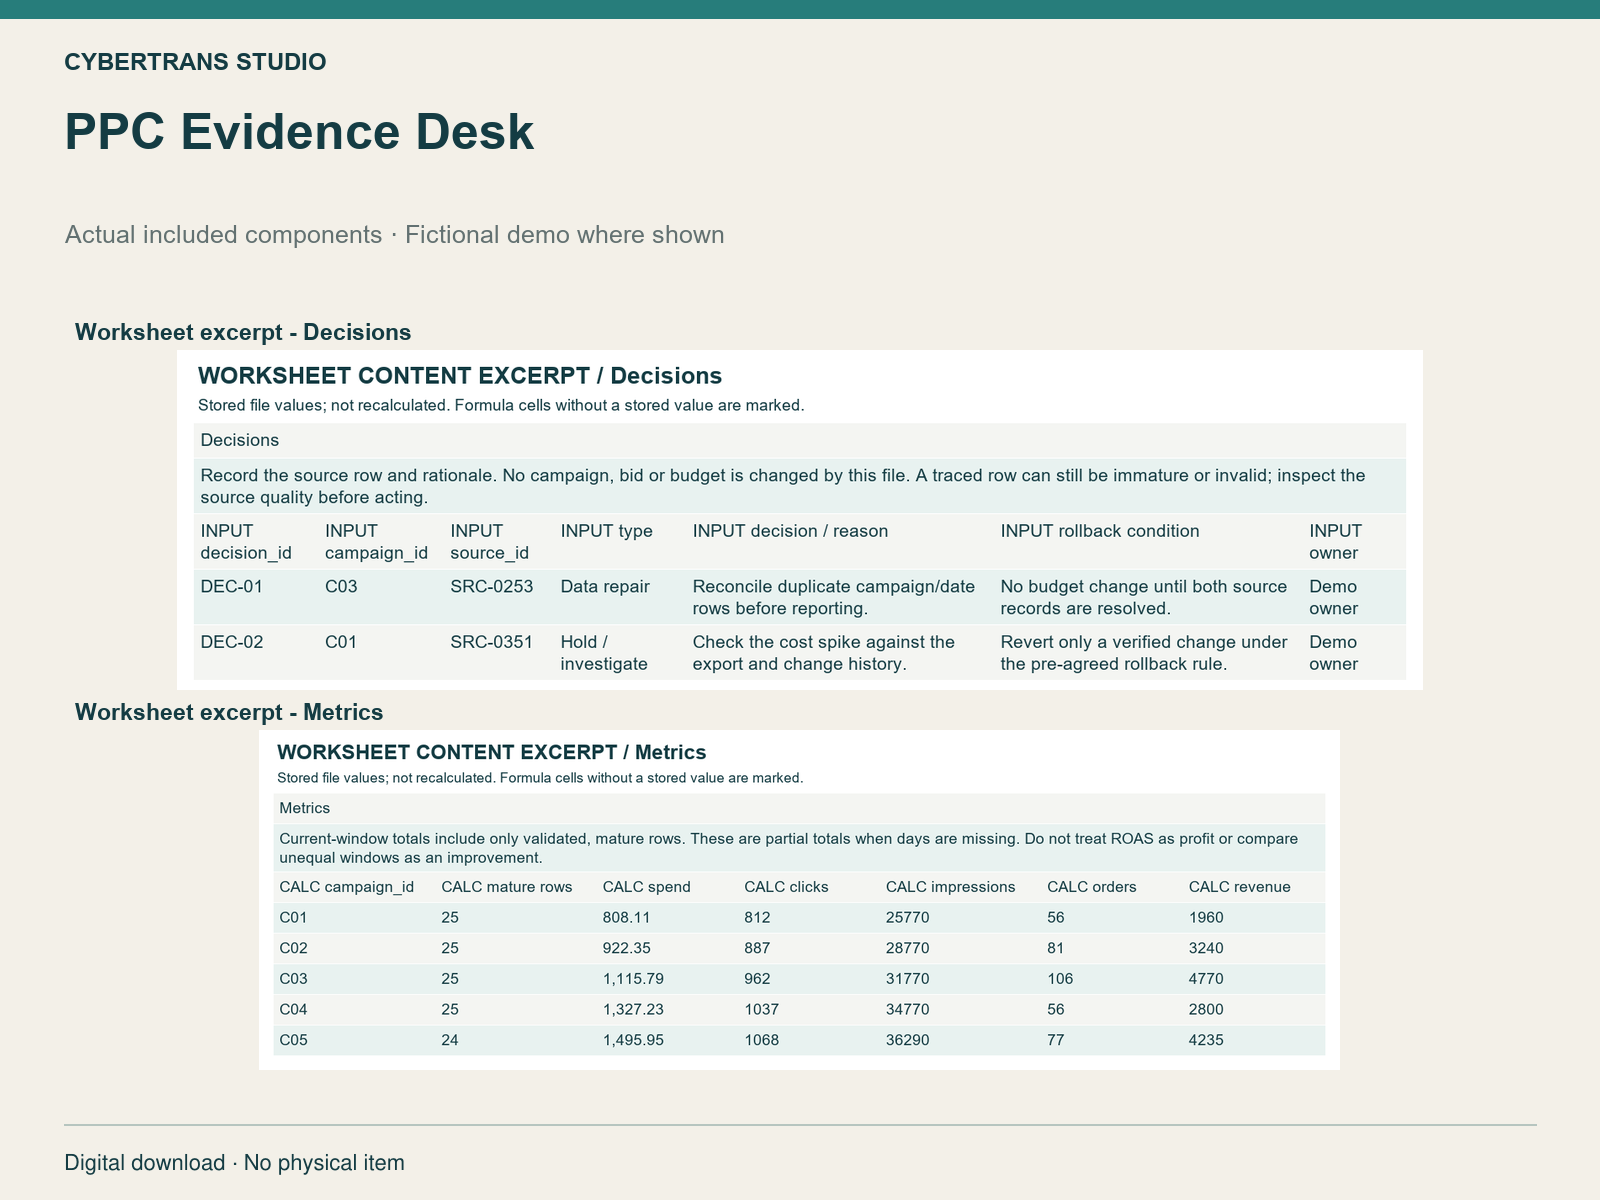The image size is (1600, 1200).
Task: Click decision ID cell DEC-02
Action: point(232,642)
